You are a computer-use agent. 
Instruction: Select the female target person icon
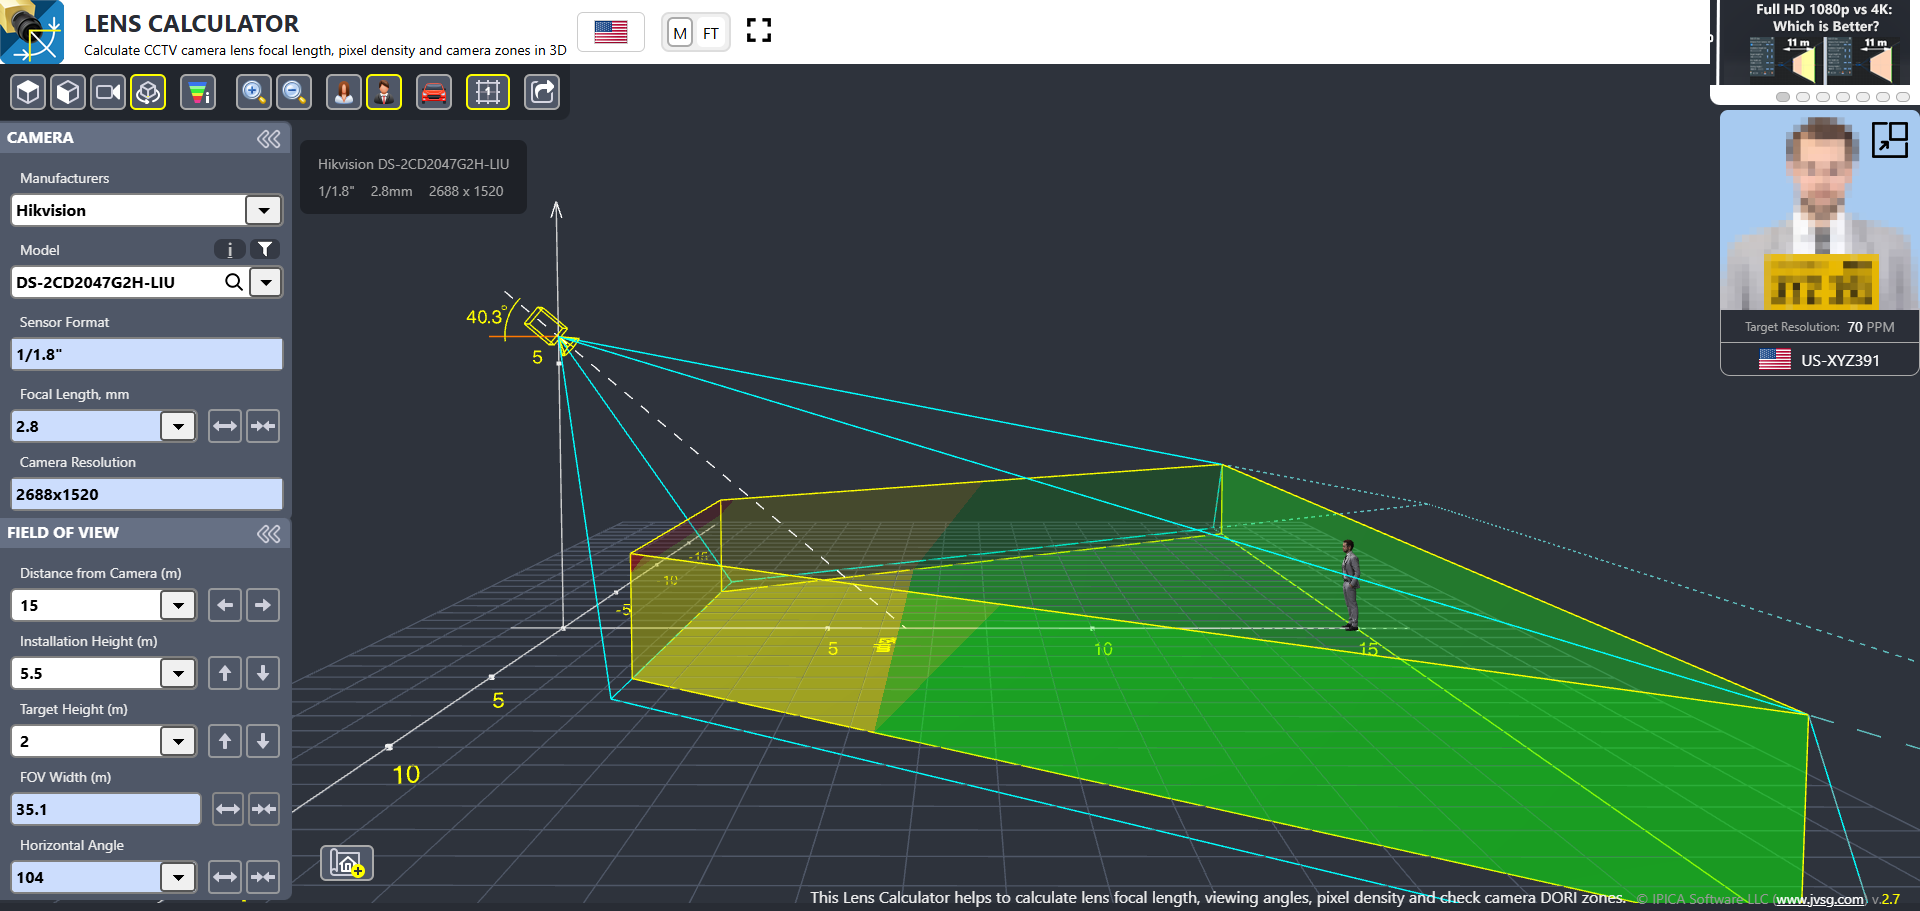343,93
